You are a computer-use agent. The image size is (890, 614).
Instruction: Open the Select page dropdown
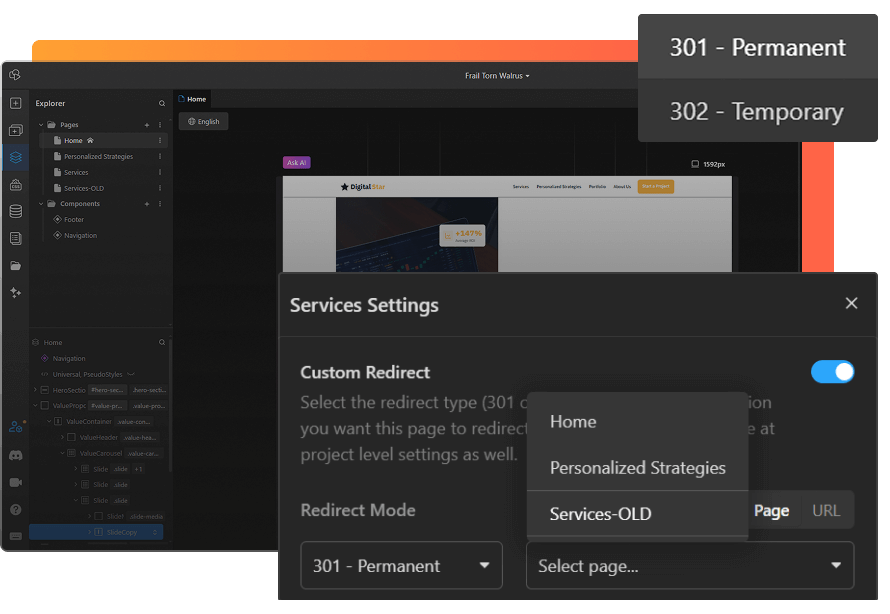click(x=689, y=564)
